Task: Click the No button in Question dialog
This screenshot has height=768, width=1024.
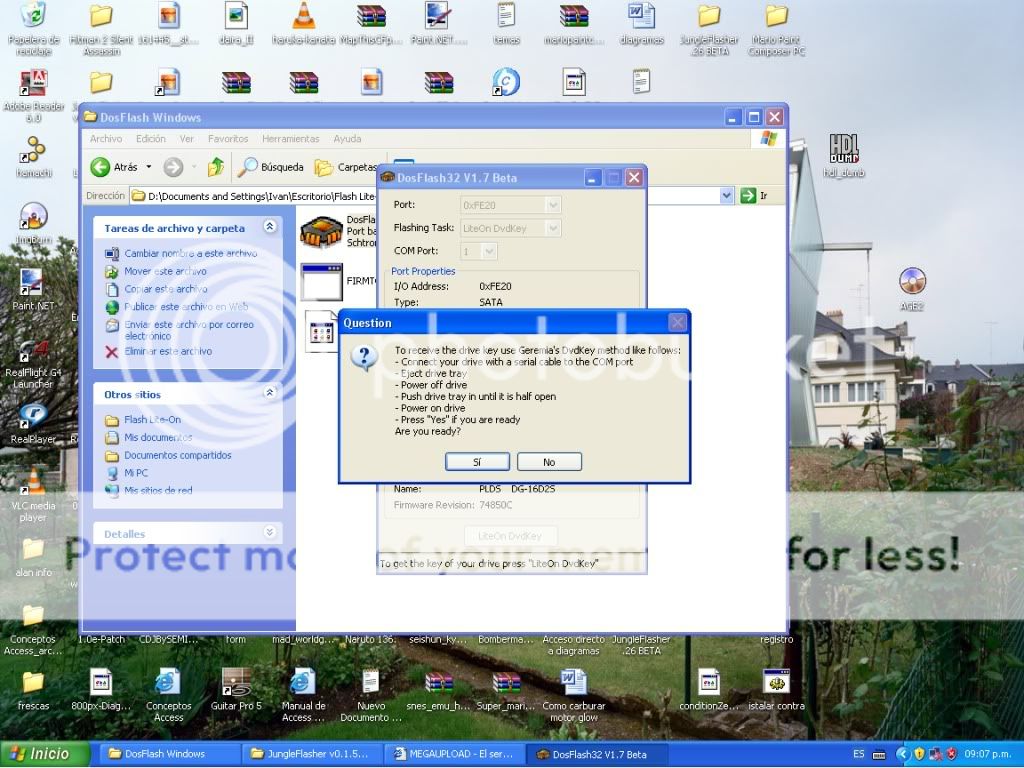Action: [549, 462]
